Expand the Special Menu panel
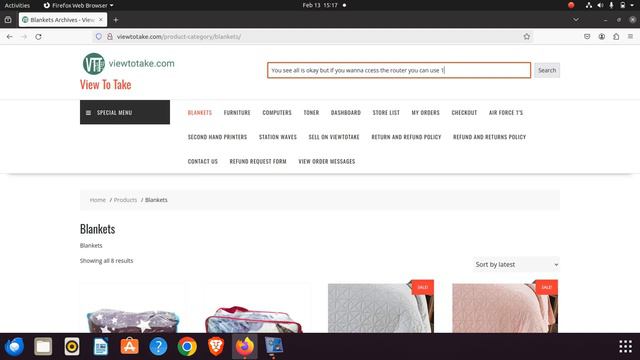This screenshot has width=640, height=360. pos(125,112)
